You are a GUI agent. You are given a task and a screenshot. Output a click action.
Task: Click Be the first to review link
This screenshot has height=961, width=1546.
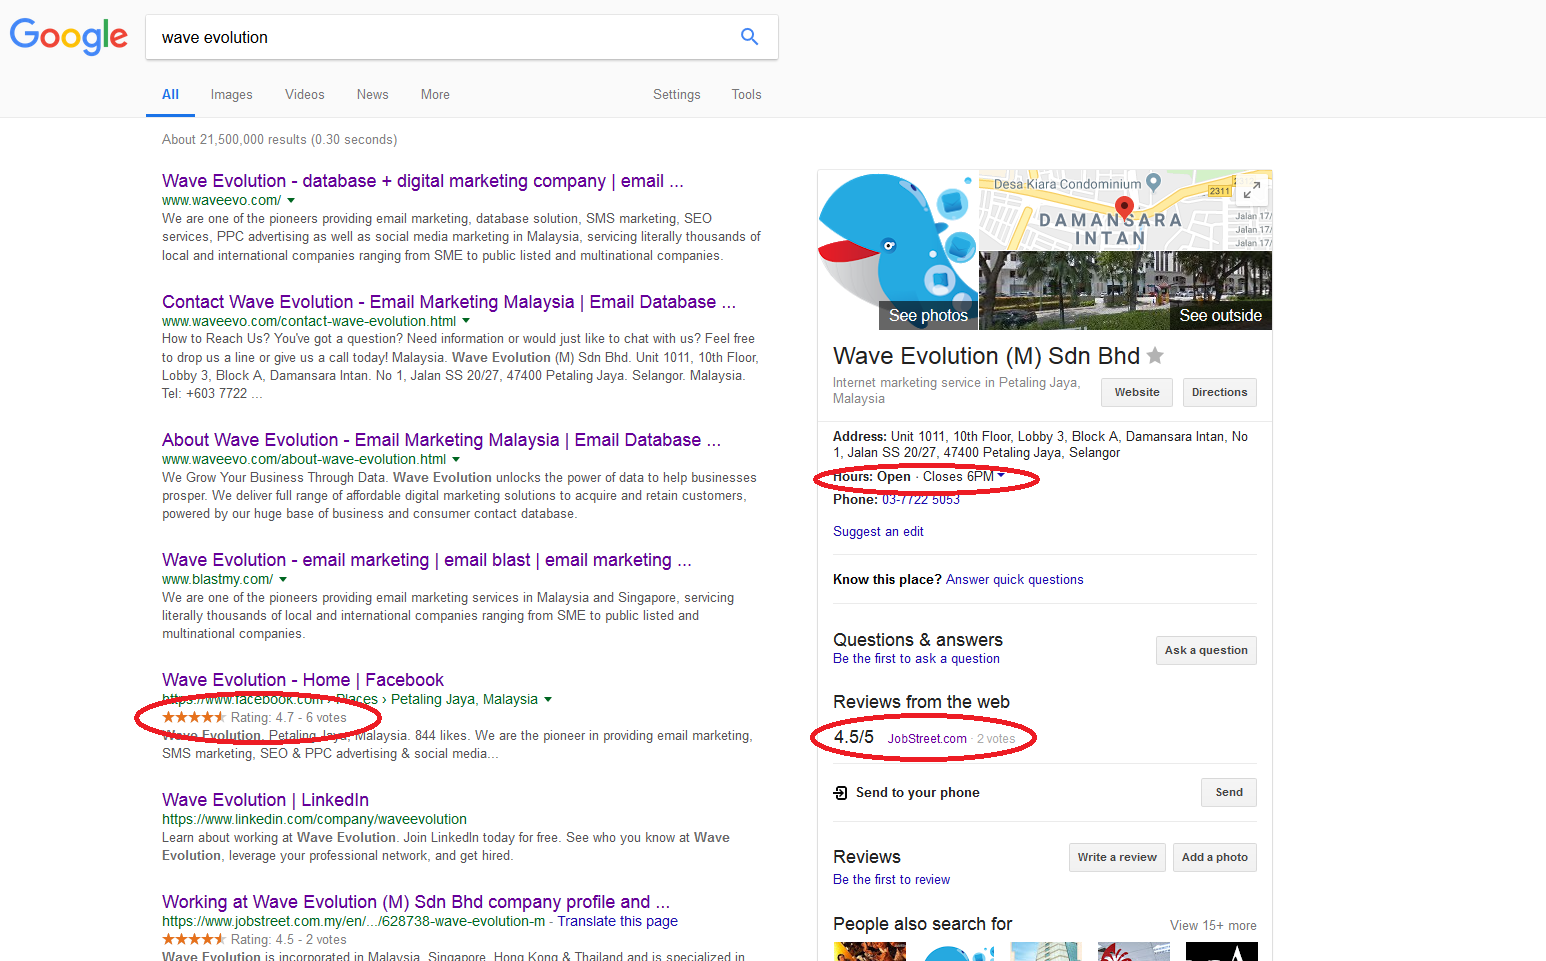[x=891, y=880]
